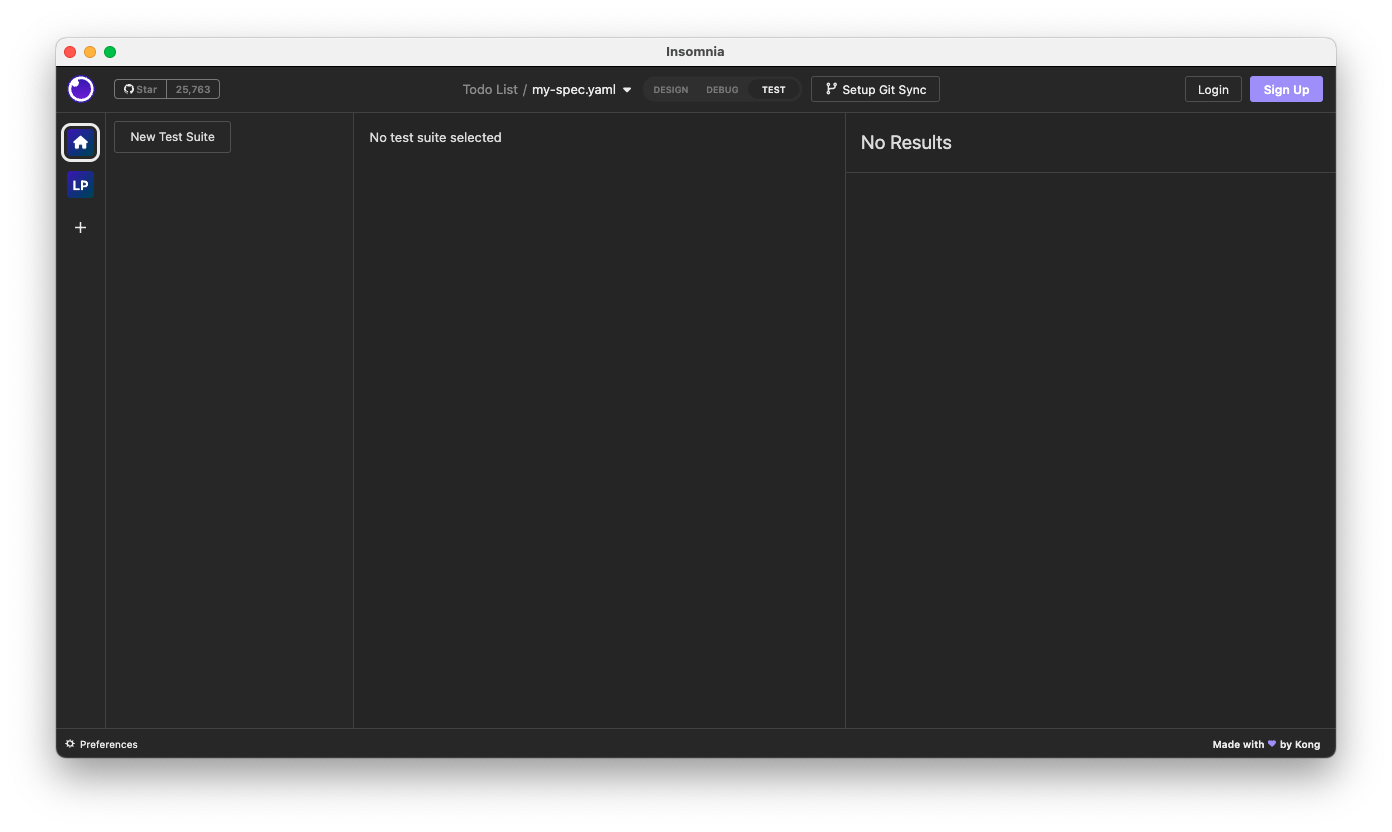Open the Home dashboard icon
The height and width of the screenshot is (832, 1392).
(81, 142)
